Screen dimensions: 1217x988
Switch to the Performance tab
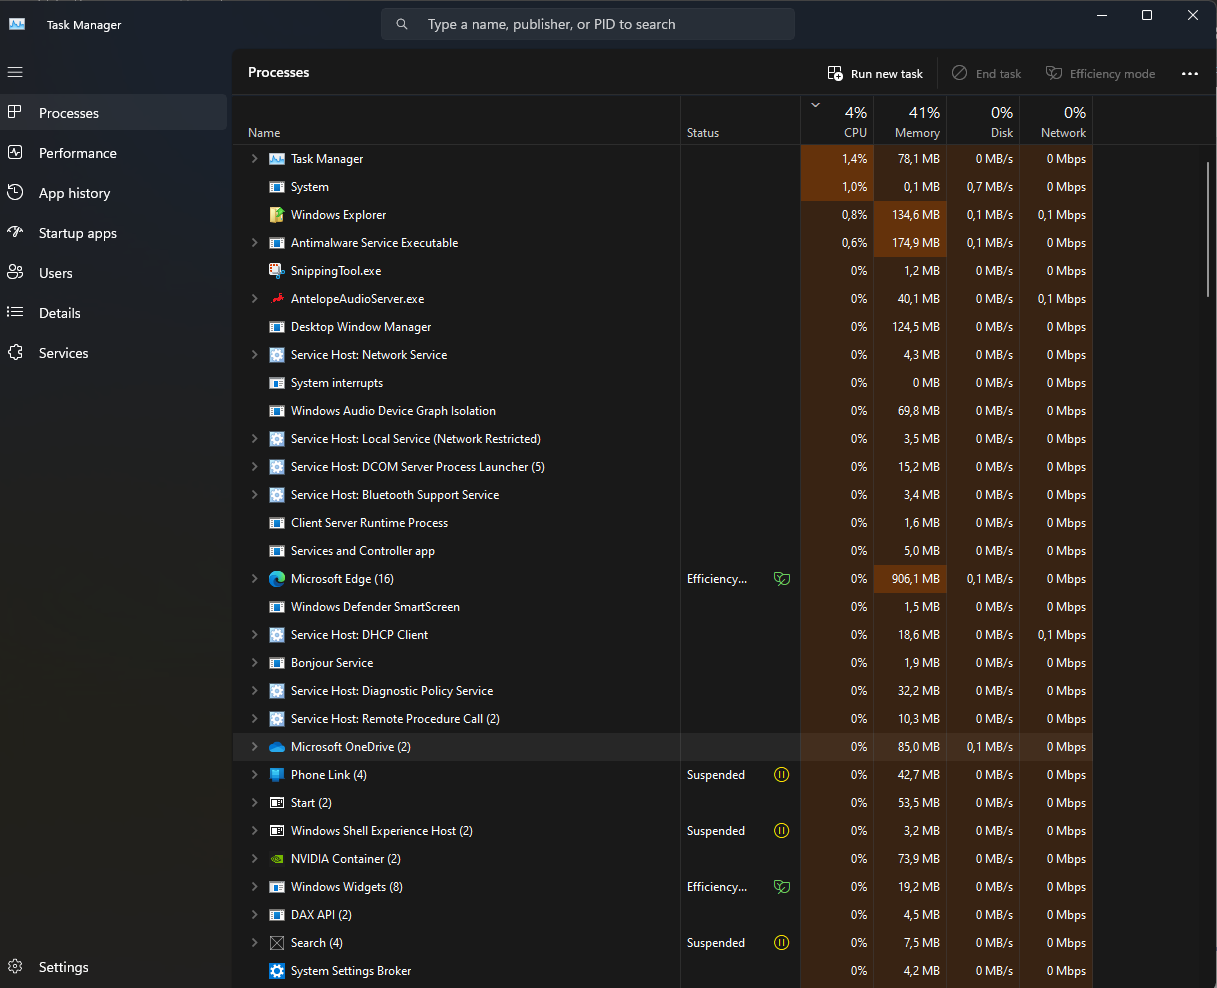114,153
